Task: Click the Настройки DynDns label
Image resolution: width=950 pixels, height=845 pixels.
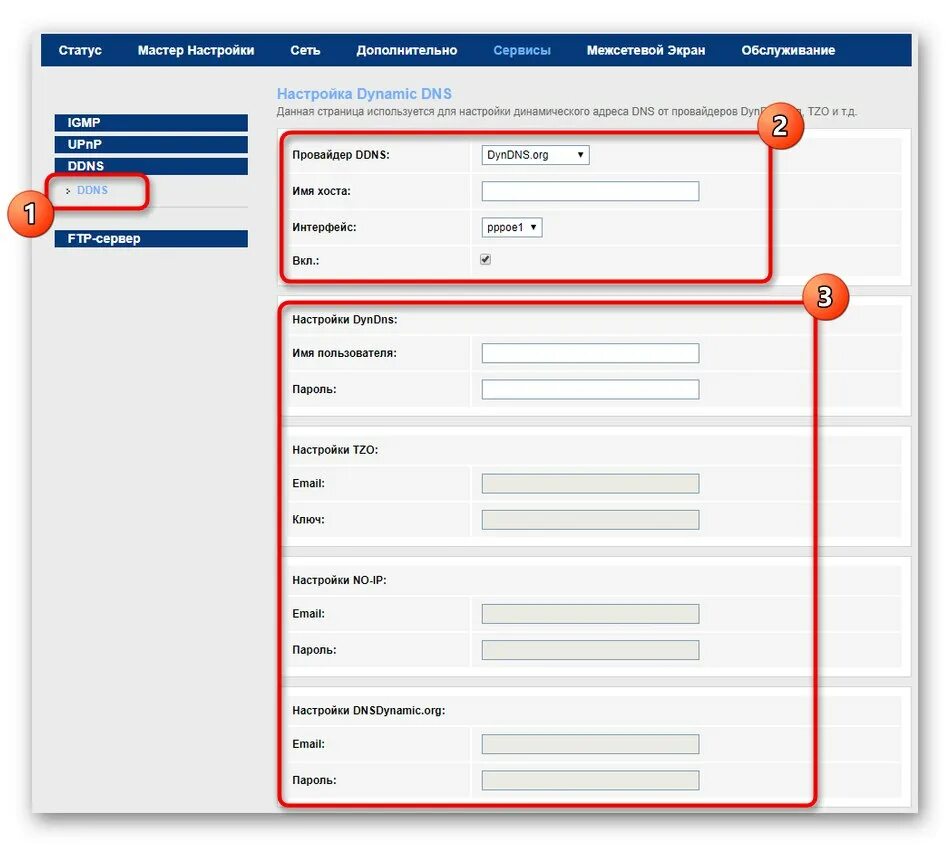Action: pyautogui.click(x=345, y=320)
